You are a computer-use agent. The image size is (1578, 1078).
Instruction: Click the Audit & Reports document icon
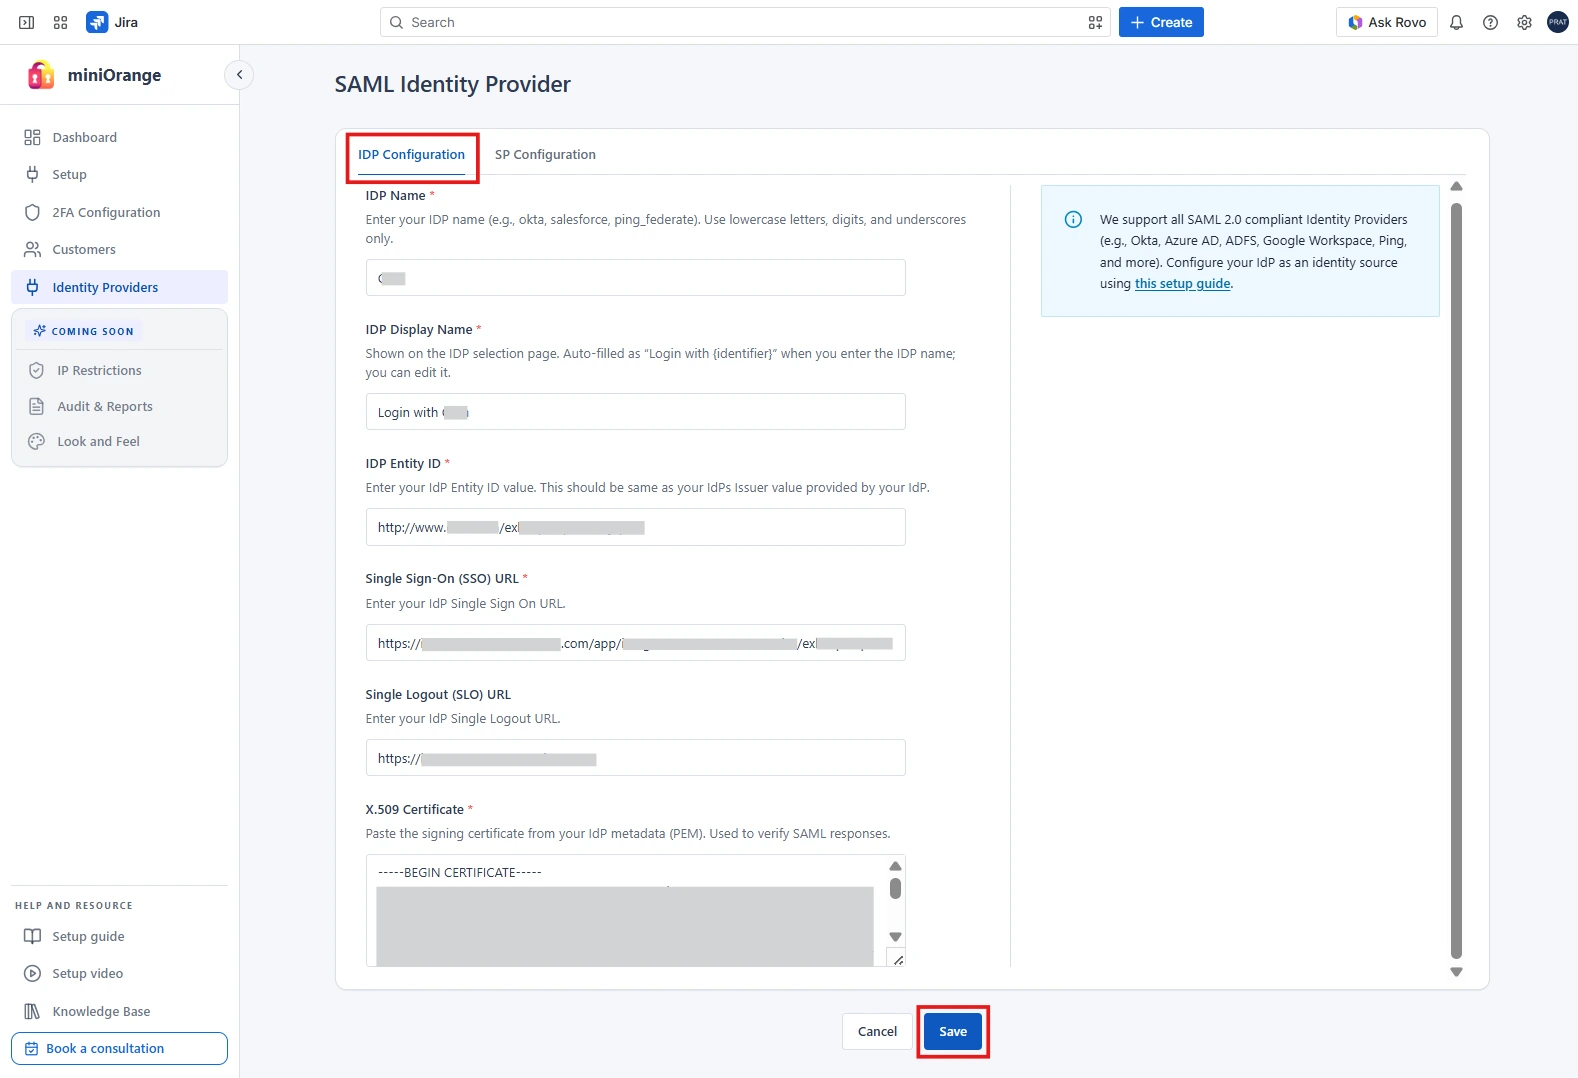pyautogui.click(x=37, y=406)
